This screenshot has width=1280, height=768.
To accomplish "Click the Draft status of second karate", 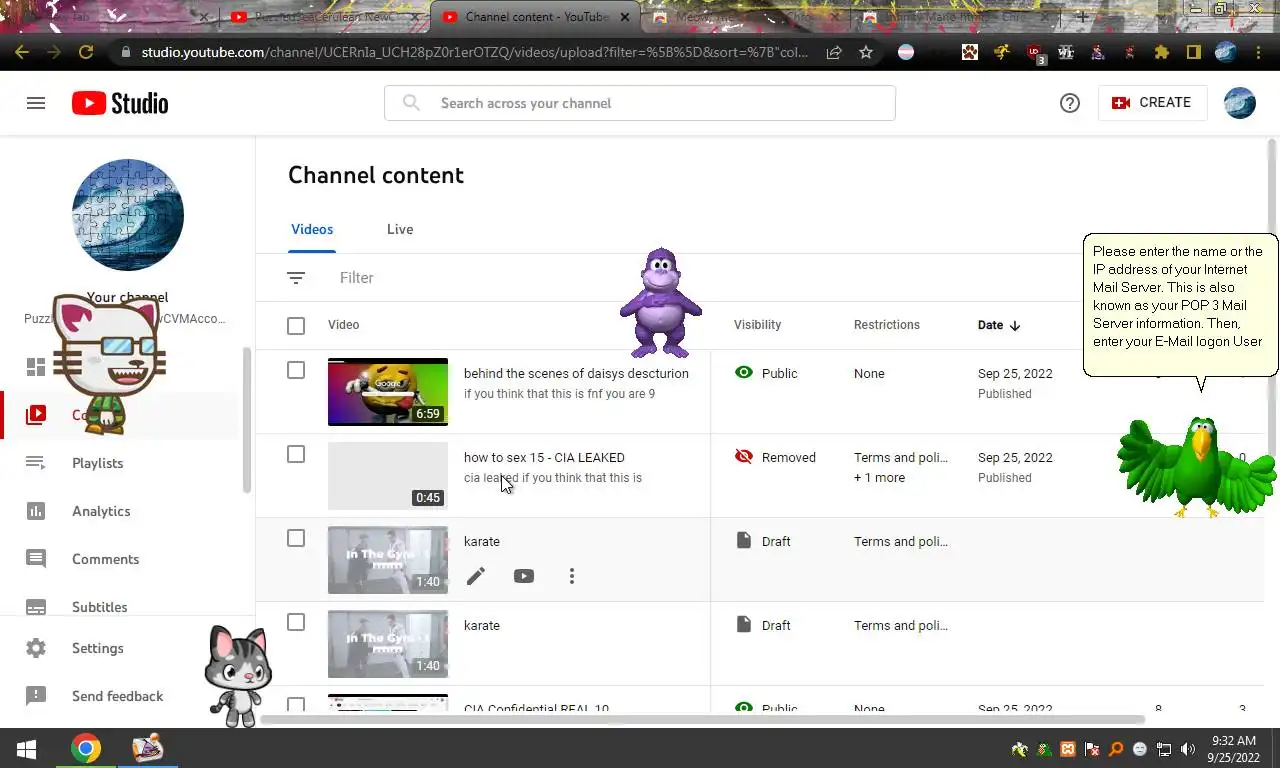I will (762, 625).
